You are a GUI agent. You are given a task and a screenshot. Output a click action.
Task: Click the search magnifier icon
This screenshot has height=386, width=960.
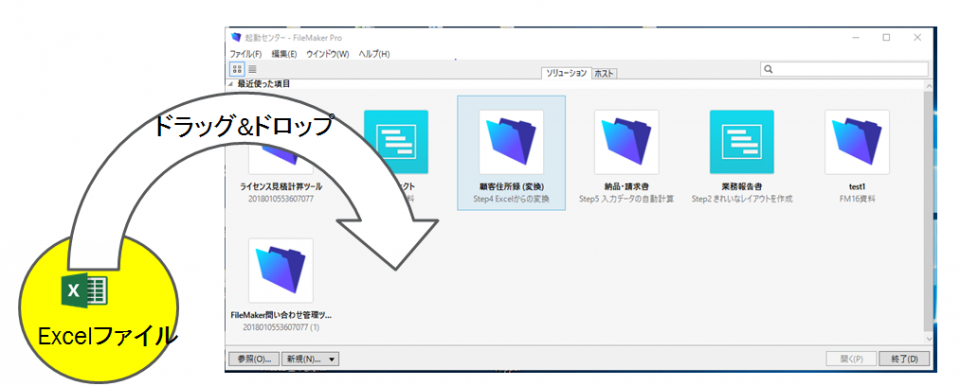pyautogui.click(x=768, y=69)
